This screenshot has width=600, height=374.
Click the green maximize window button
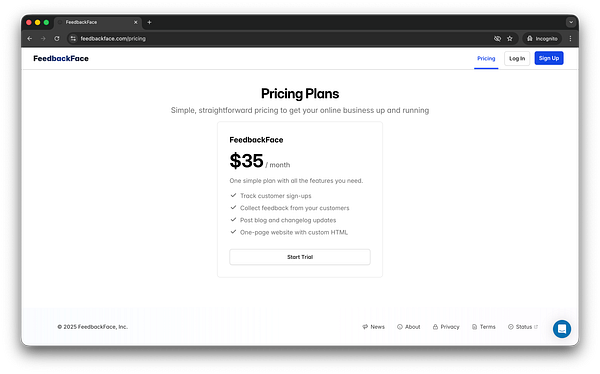tap(46, 22)
